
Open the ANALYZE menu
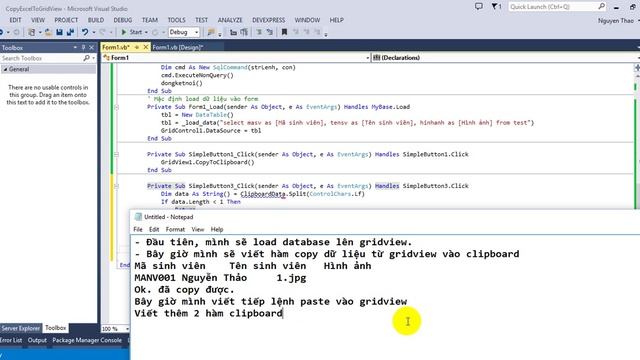point(230,20)
